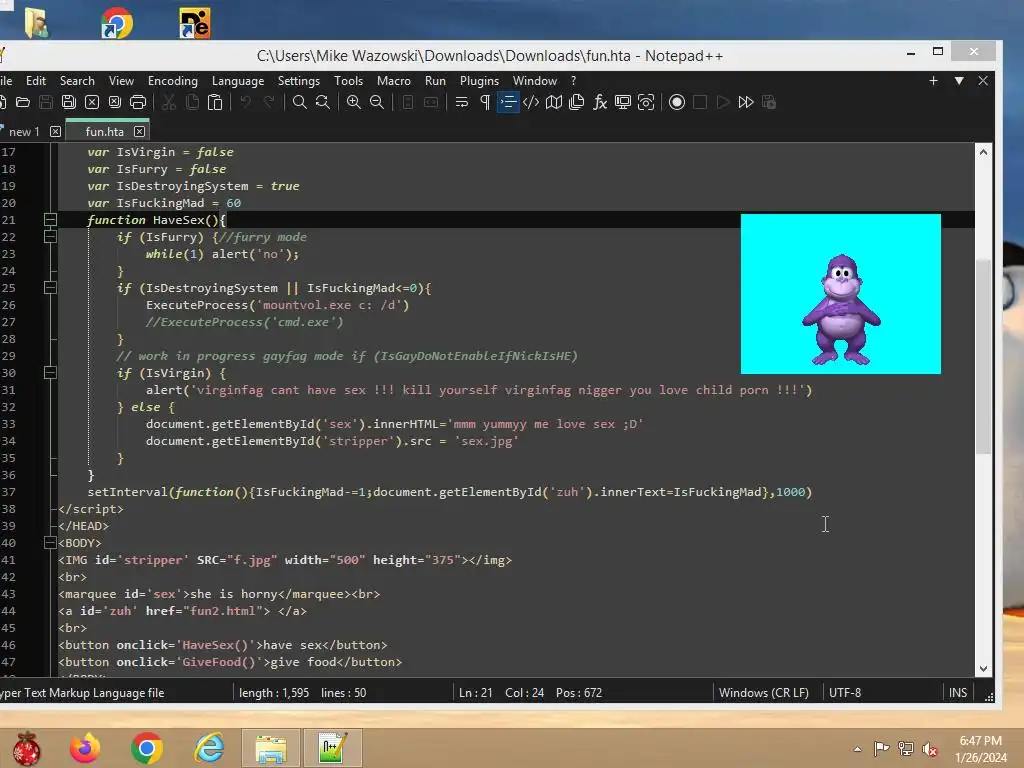
Task: Toggle INS insert mode in status bar
Action: (957, 693)
